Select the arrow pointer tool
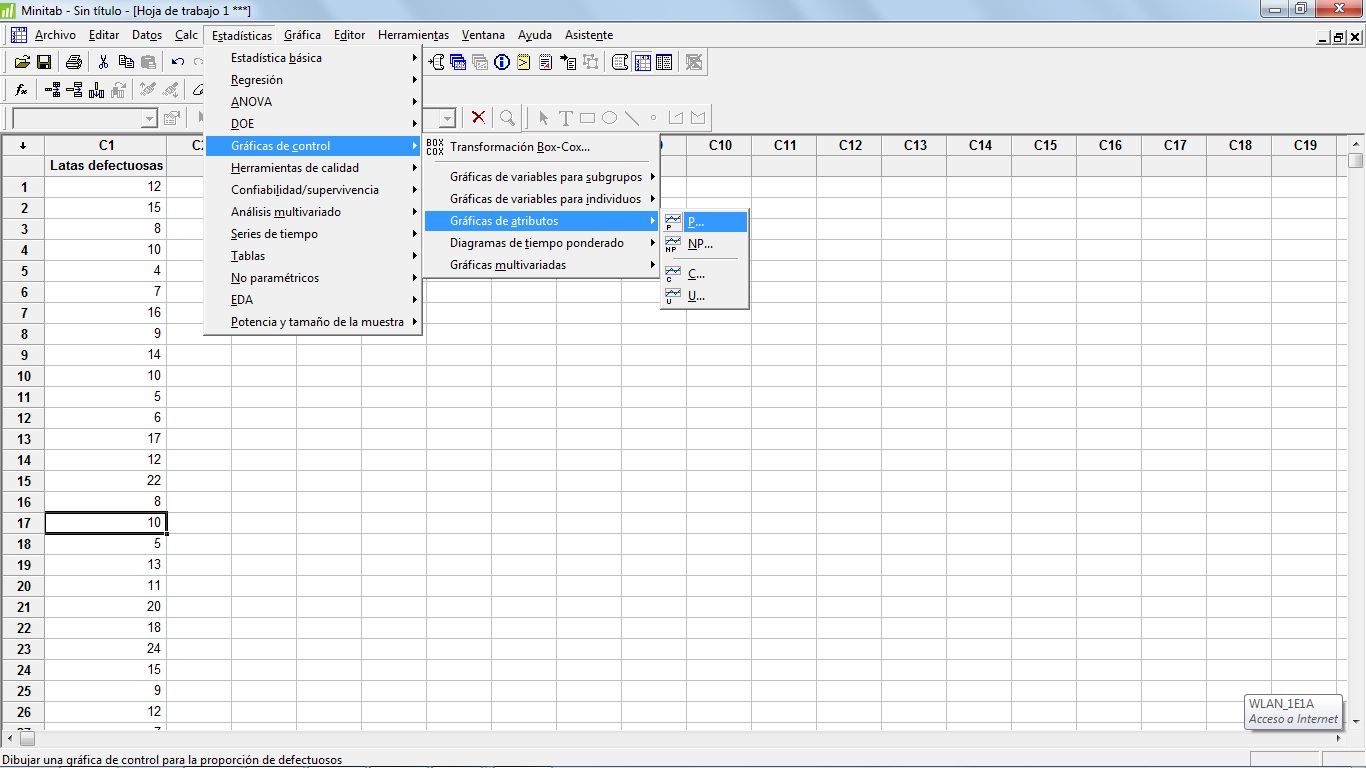Screen dimensions: 1366x768 pos(544,118)
